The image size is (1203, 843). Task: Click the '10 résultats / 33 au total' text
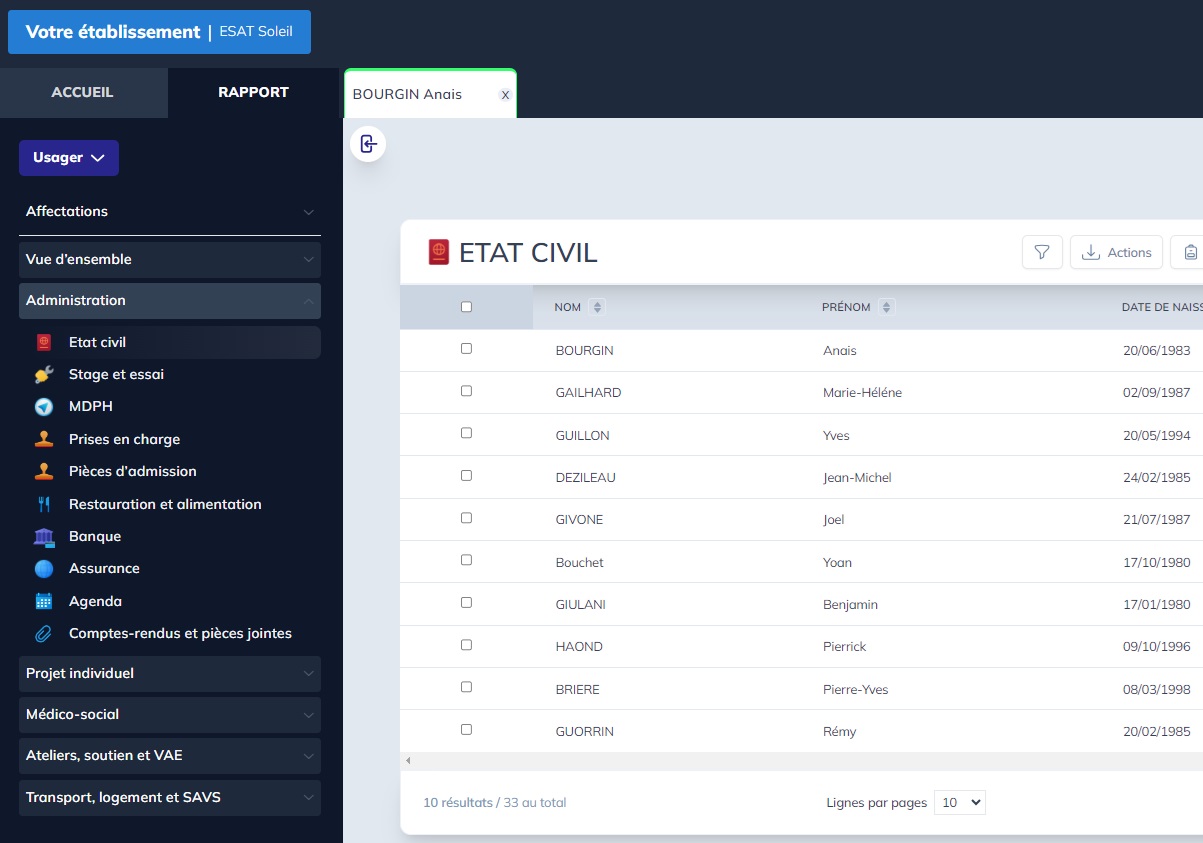tap(495, 803)
